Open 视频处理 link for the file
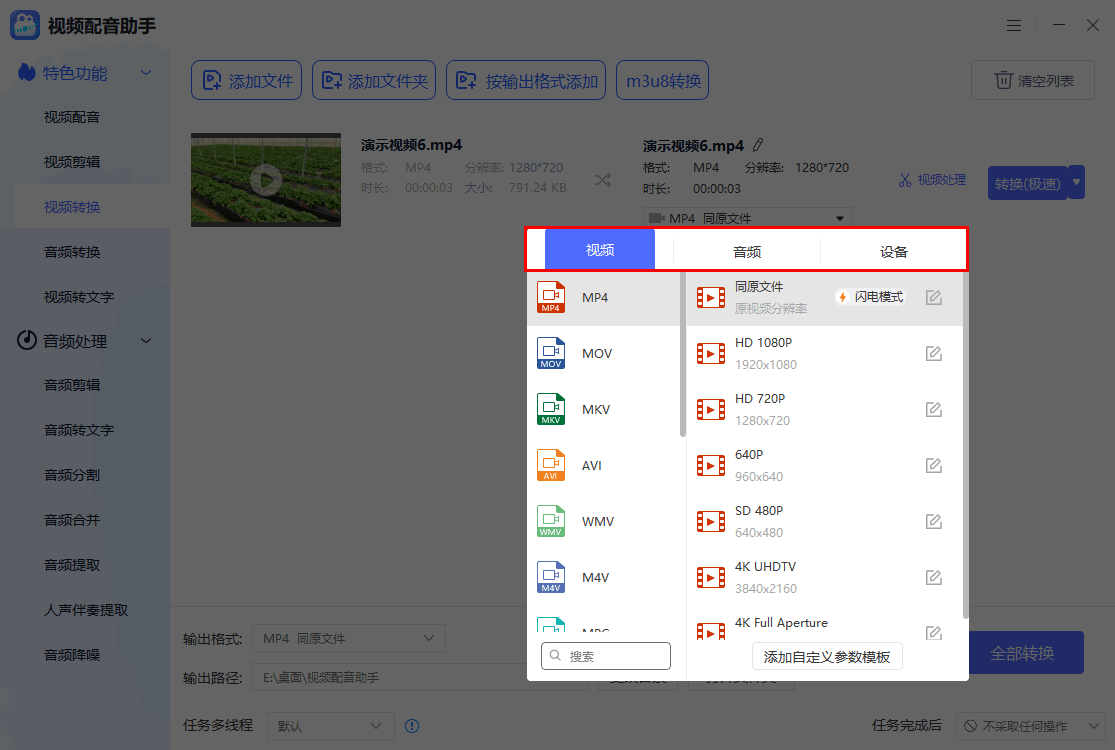Screen dimensions: 1115x750 [x=932, y=180]
